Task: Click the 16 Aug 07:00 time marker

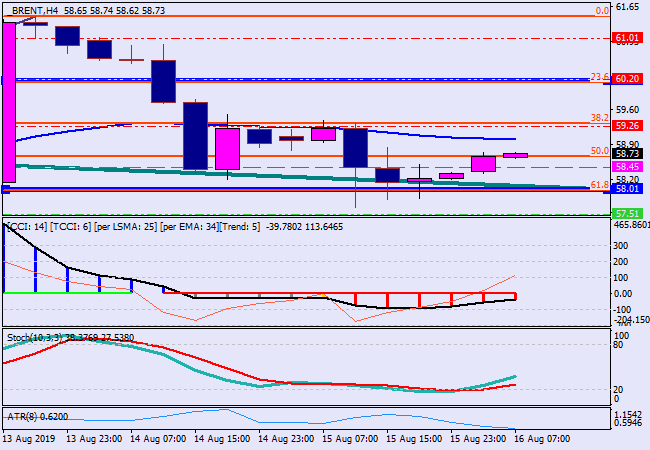Action: [x=543, y=439]
